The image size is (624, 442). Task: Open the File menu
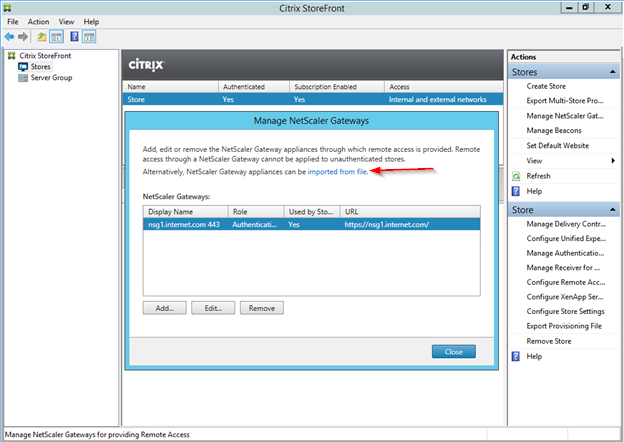pos(13,21)
